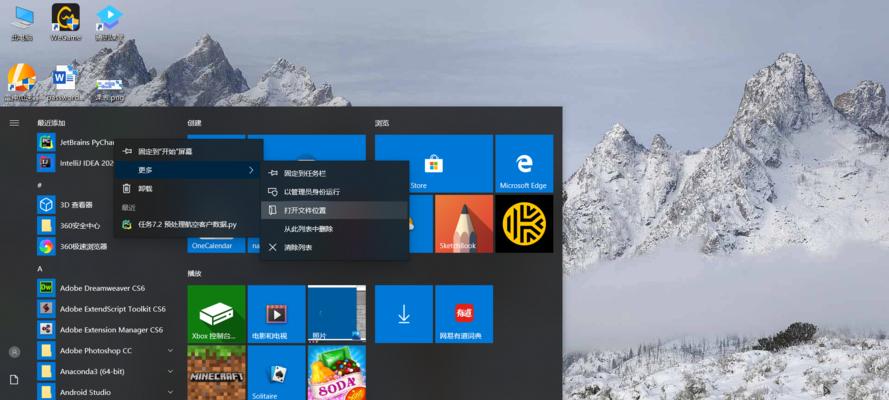The image size is (889, 400).
Task: Choose 从此列表中删除 in the submenu
Action: click(x=335, y=229)
